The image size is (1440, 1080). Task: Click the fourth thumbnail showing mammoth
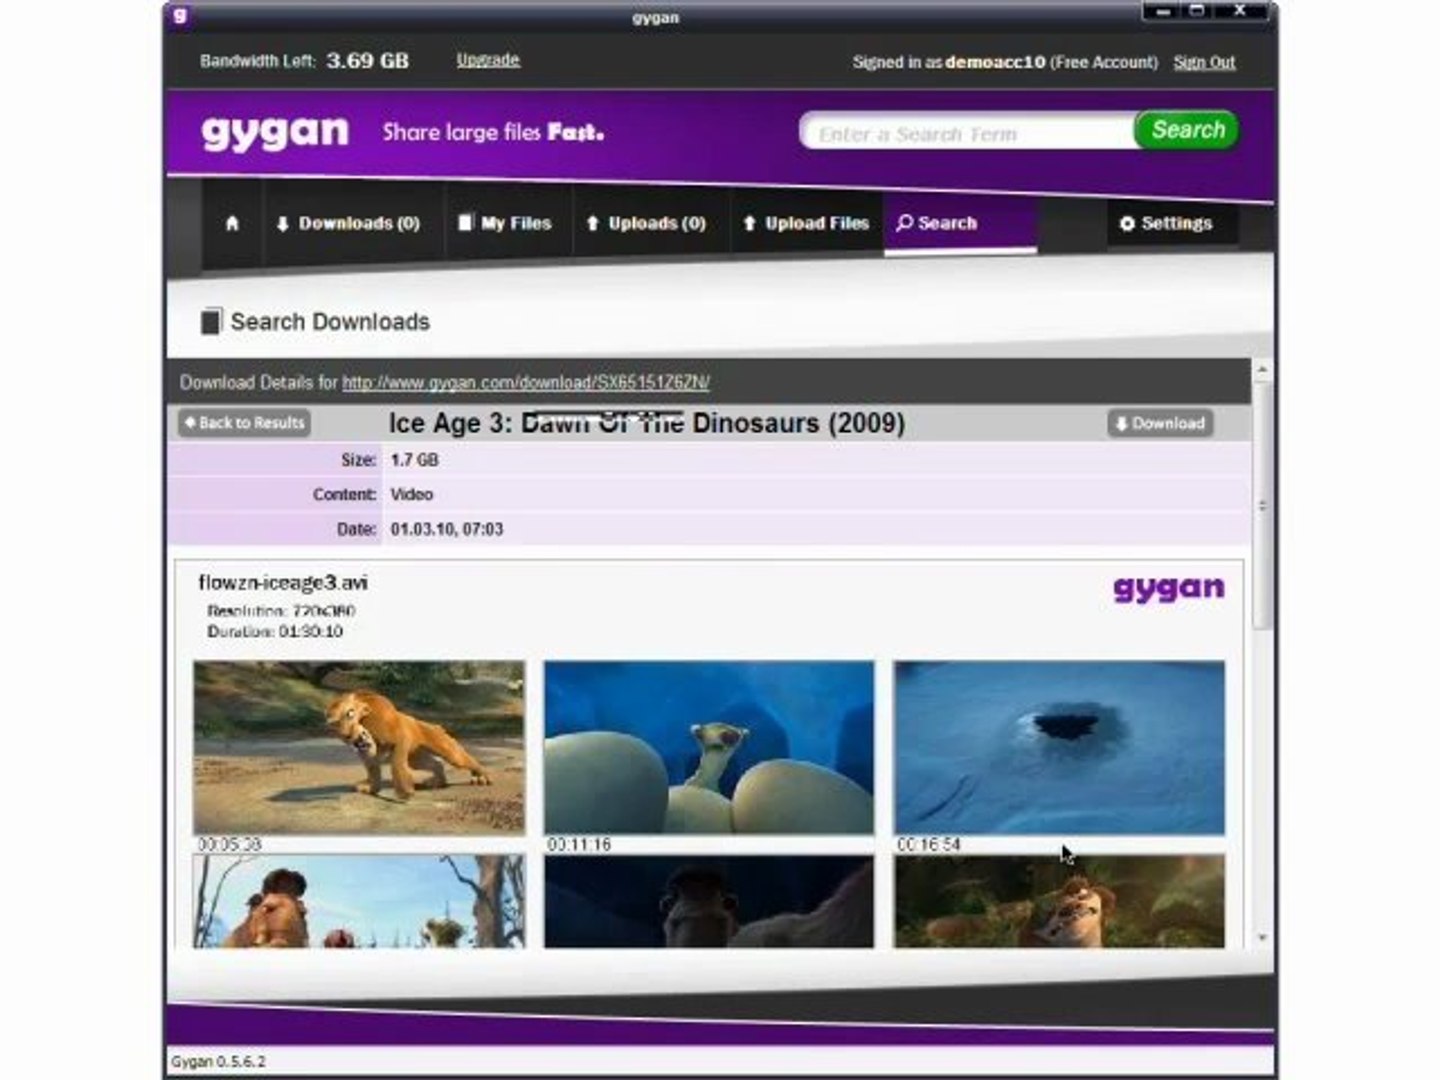coord(359,902)
